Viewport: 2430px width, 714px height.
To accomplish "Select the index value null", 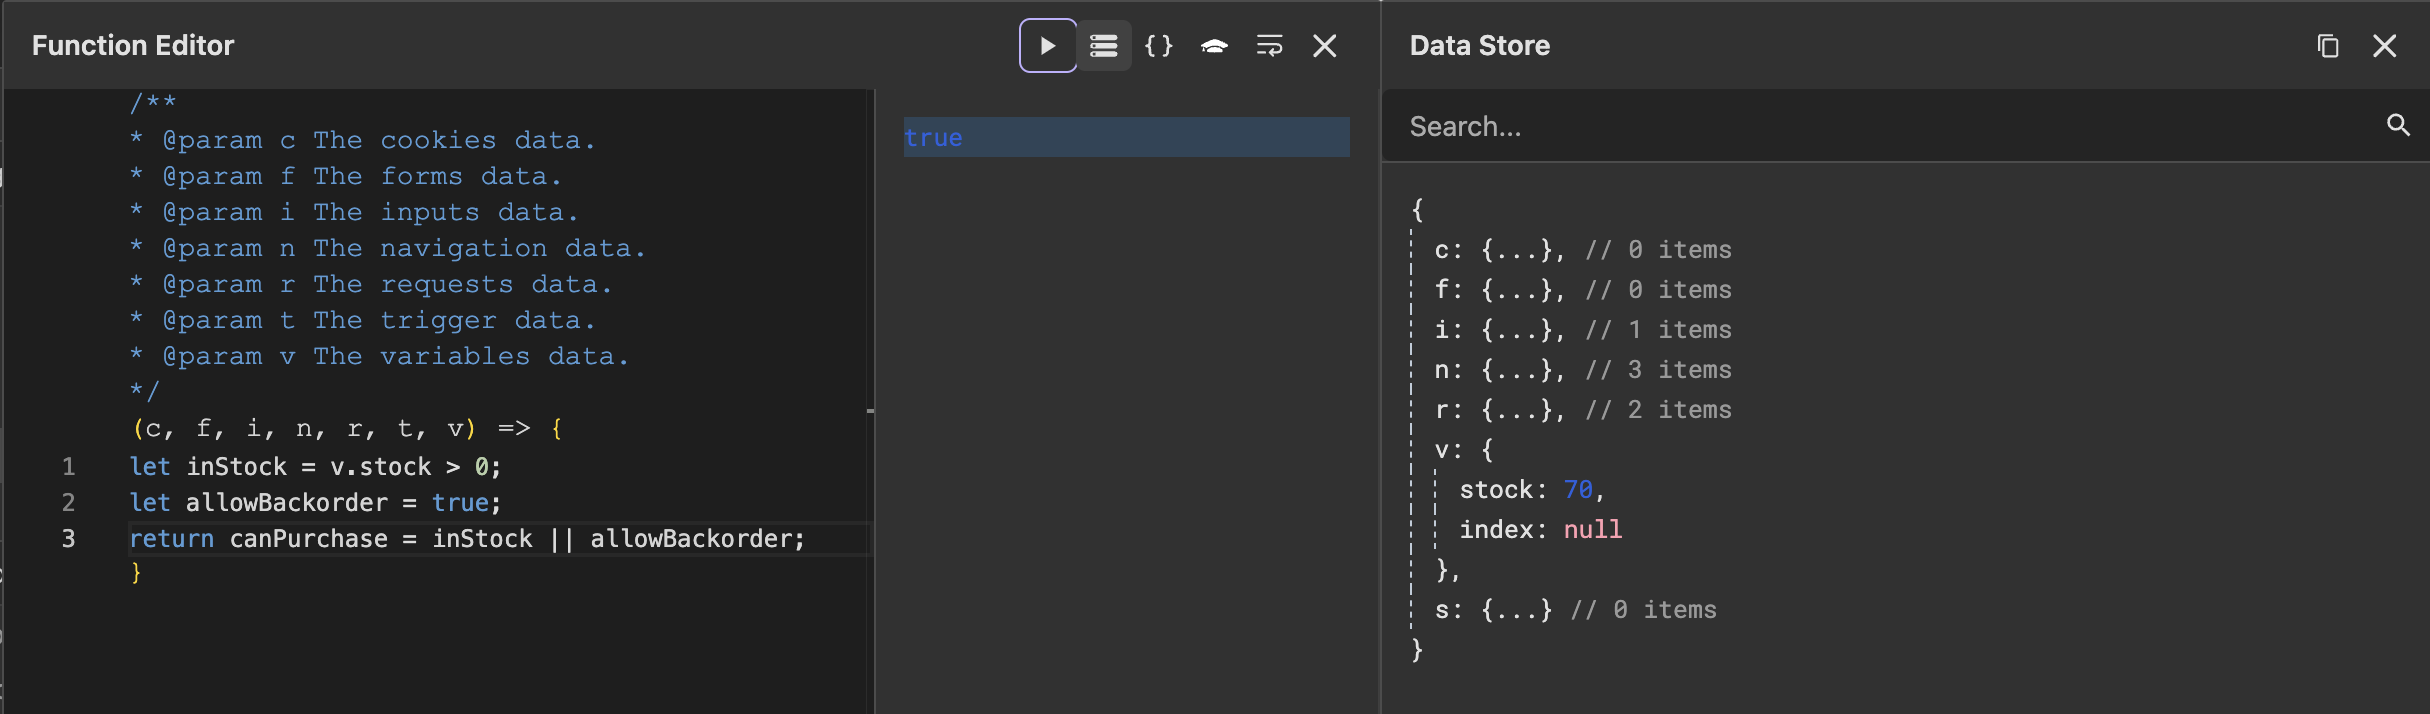I will [1593, 530].
